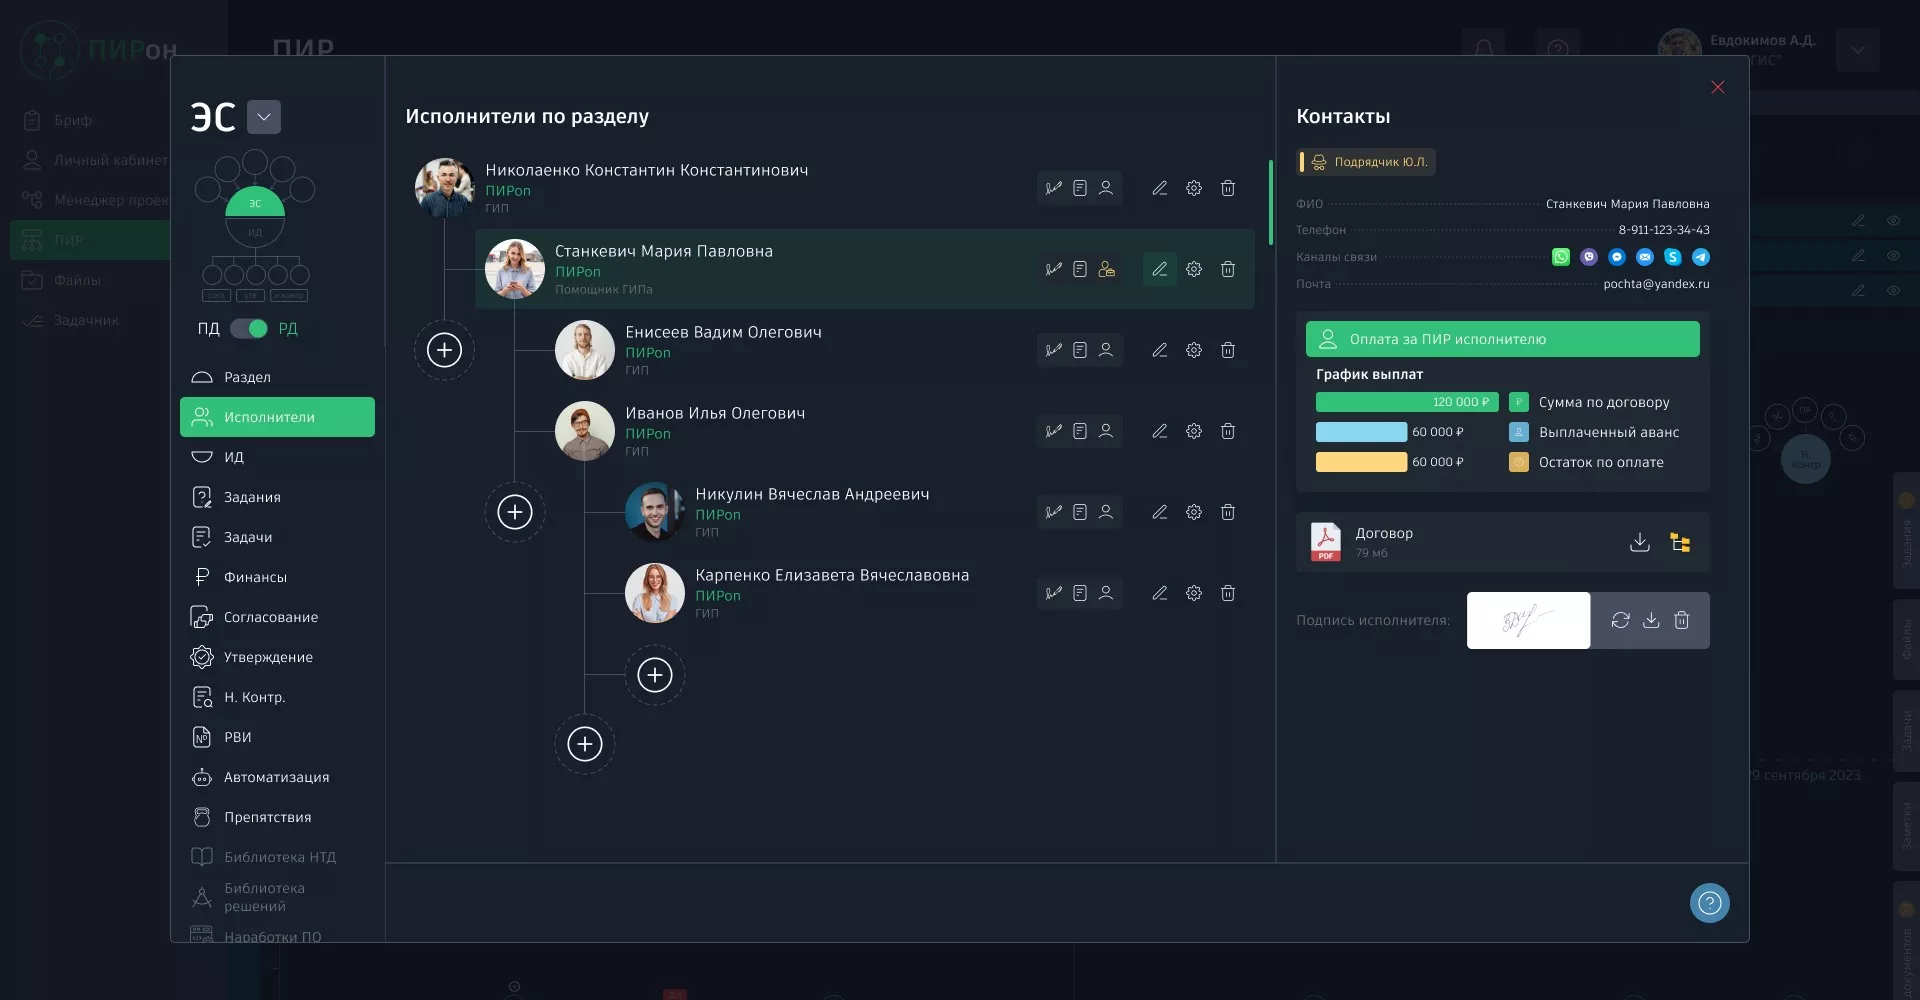Open folder tree icon for Договор
The width and height of the screenshot is (1920, 1000).
[x=1680, y=542]
